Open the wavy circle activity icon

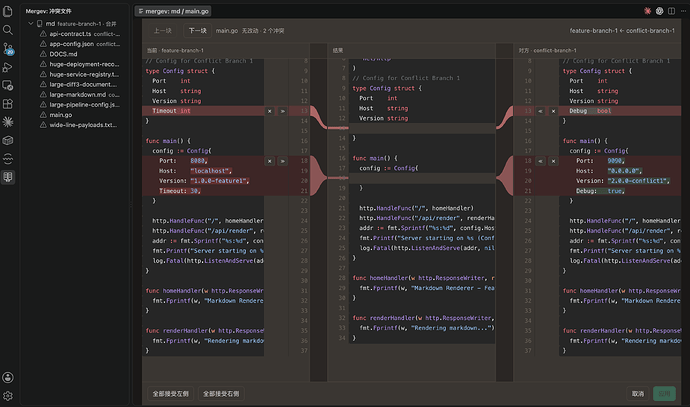click(7, 159)
